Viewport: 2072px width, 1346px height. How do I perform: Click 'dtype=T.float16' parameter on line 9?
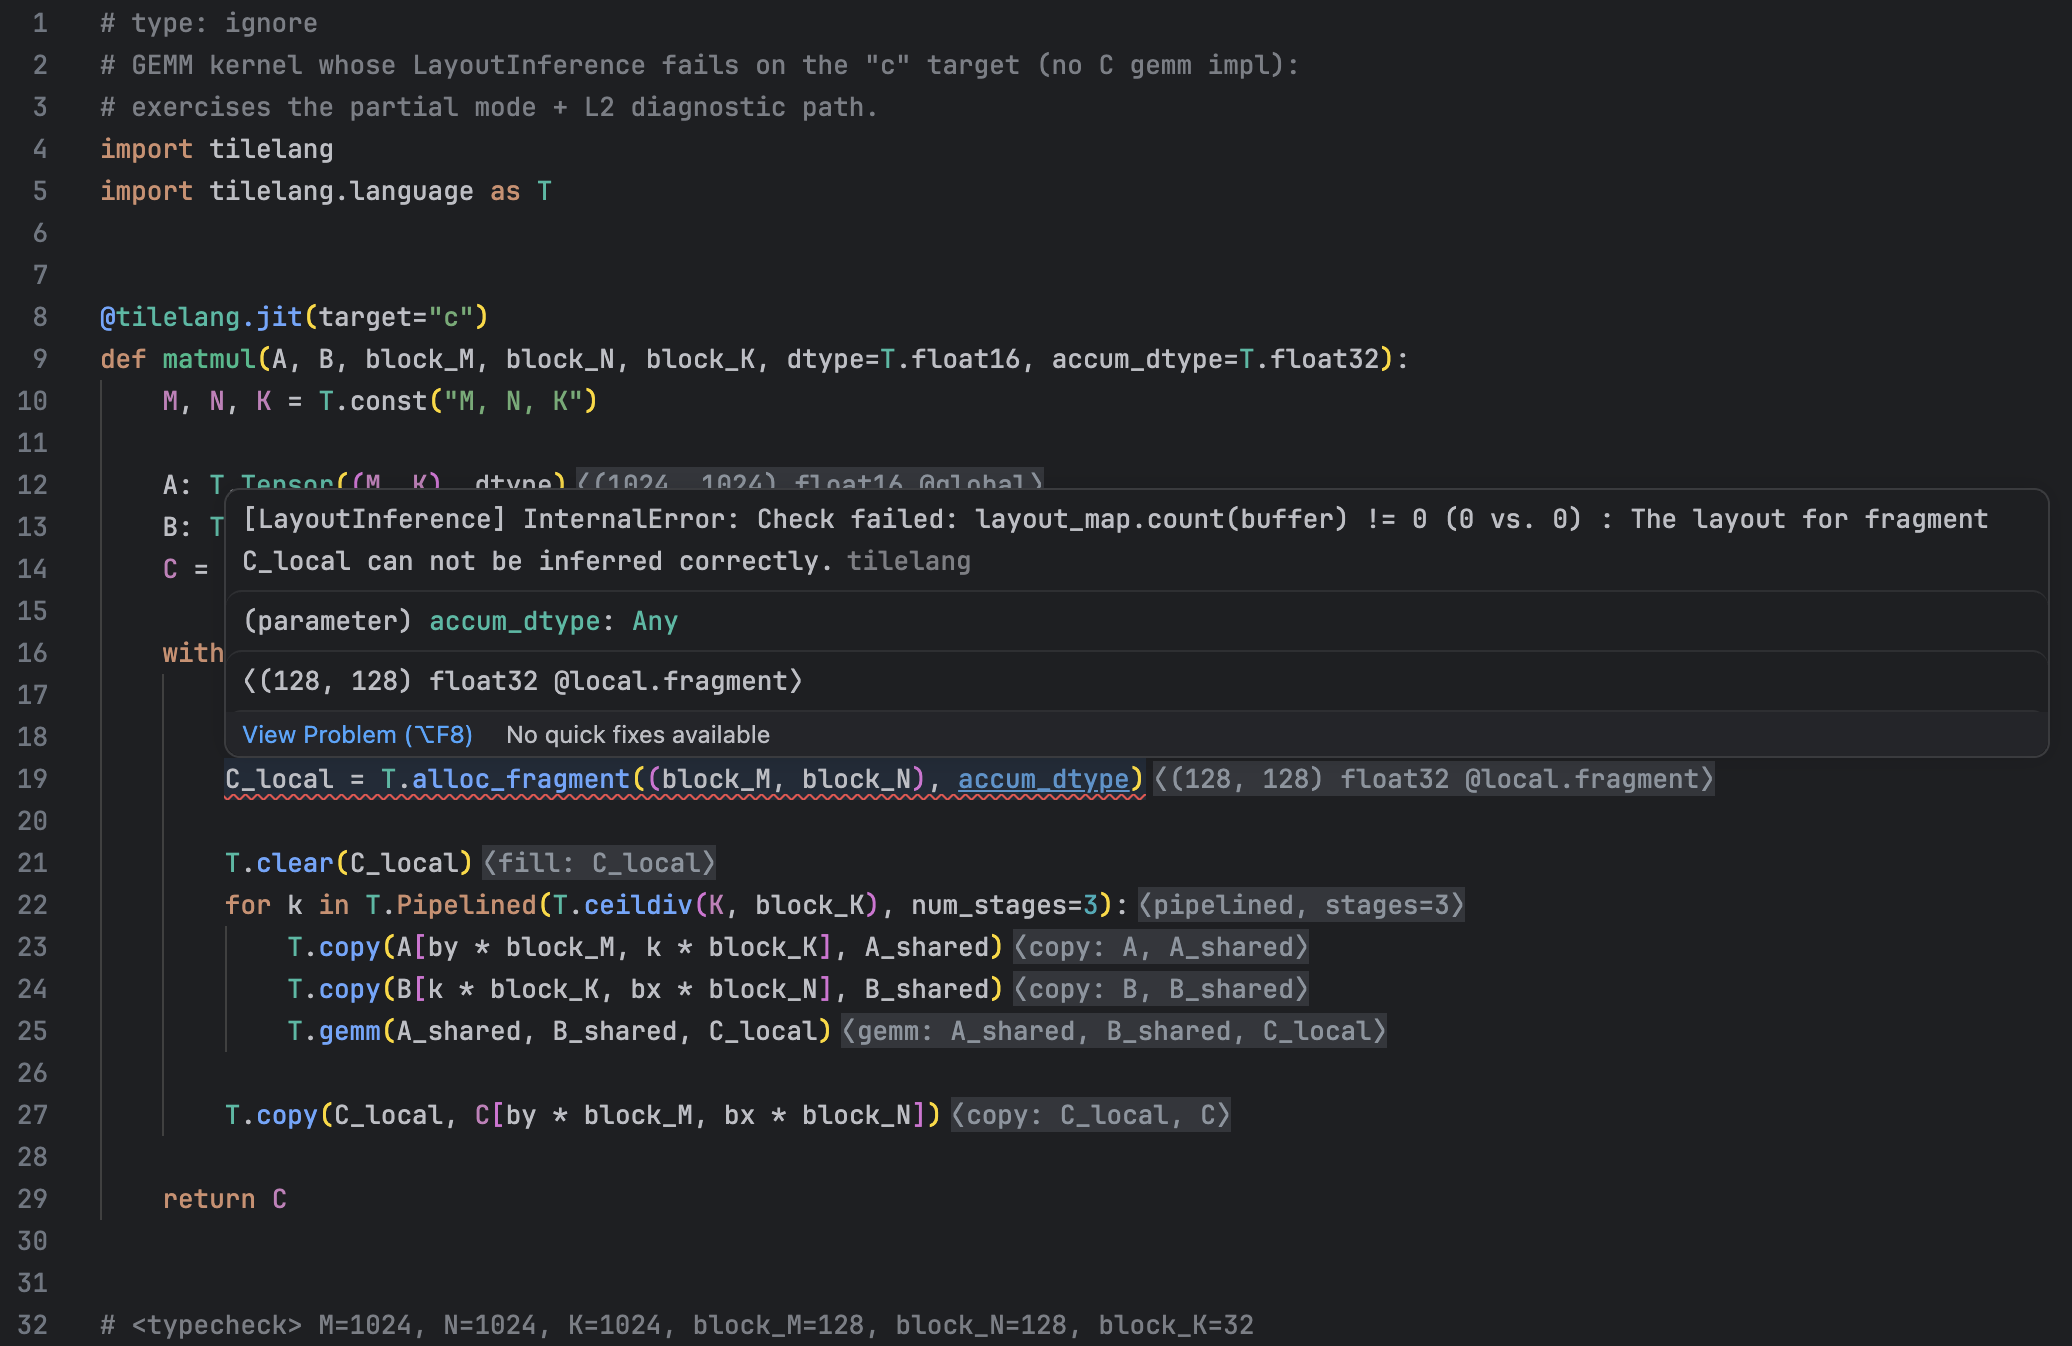click(x=903, y=359)
